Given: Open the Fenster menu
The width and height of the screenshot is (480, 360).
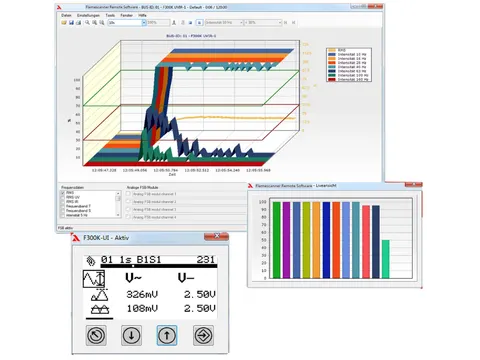Looking at the screenshot, I should point(127,15).
